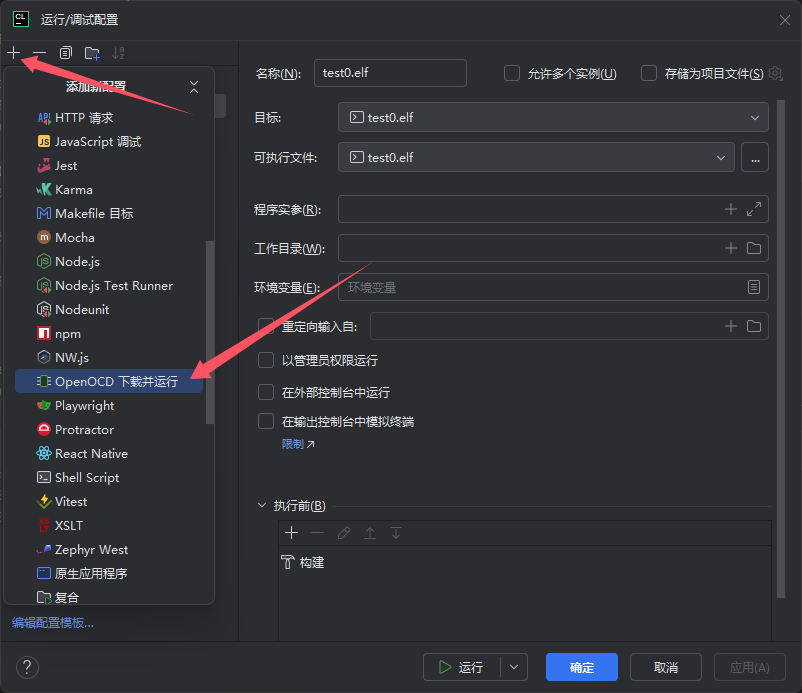The width and height of the screenshot is (802, 693).
Task: Confirm with the 确定 button
Action: pos(582,667)
